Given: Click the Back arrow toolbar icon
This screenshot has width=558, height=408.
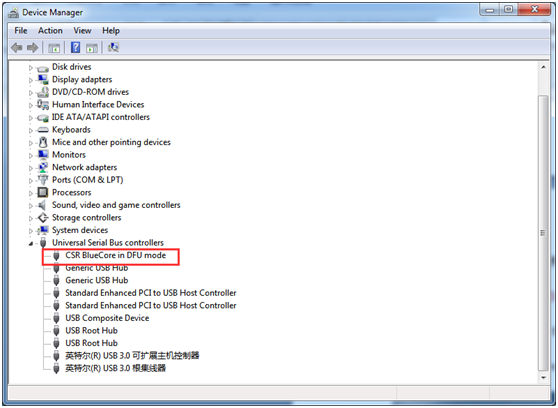Looking at the screenshot, I should (x=17, y=47).
